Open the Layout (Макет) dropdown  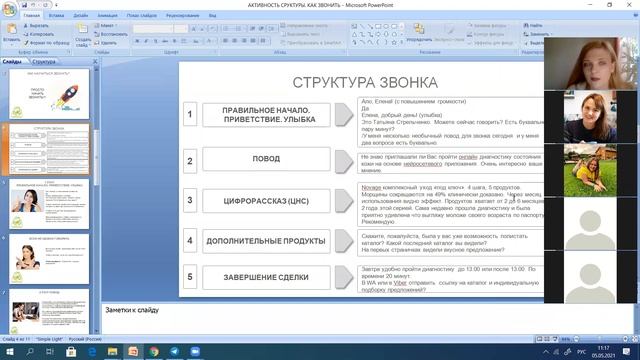pyautogui.click(x=105, y=26)
